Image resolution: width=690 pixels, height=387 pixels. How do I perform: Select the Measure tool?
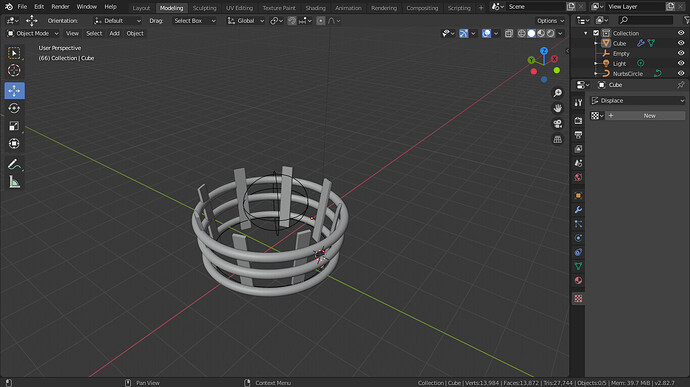pos(14,182)
